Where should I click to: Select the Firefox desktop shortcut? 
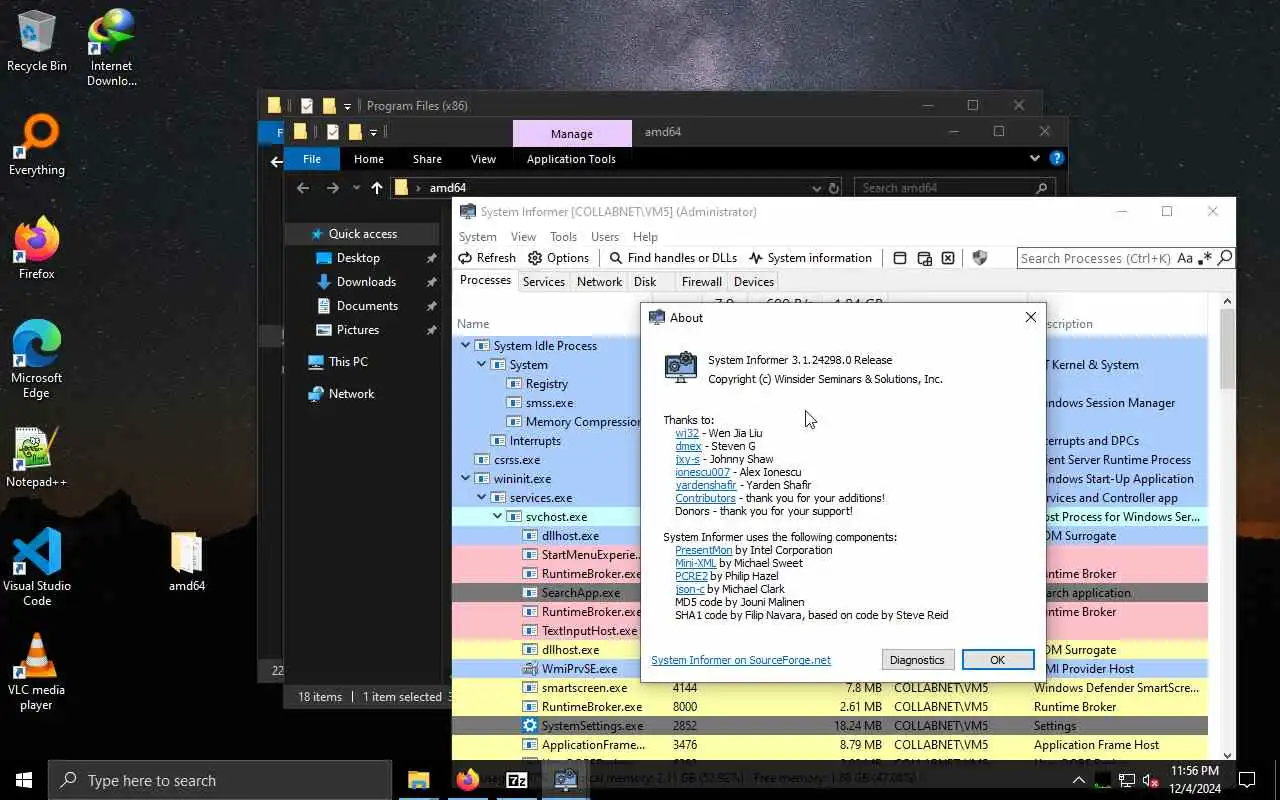(37, 249)
